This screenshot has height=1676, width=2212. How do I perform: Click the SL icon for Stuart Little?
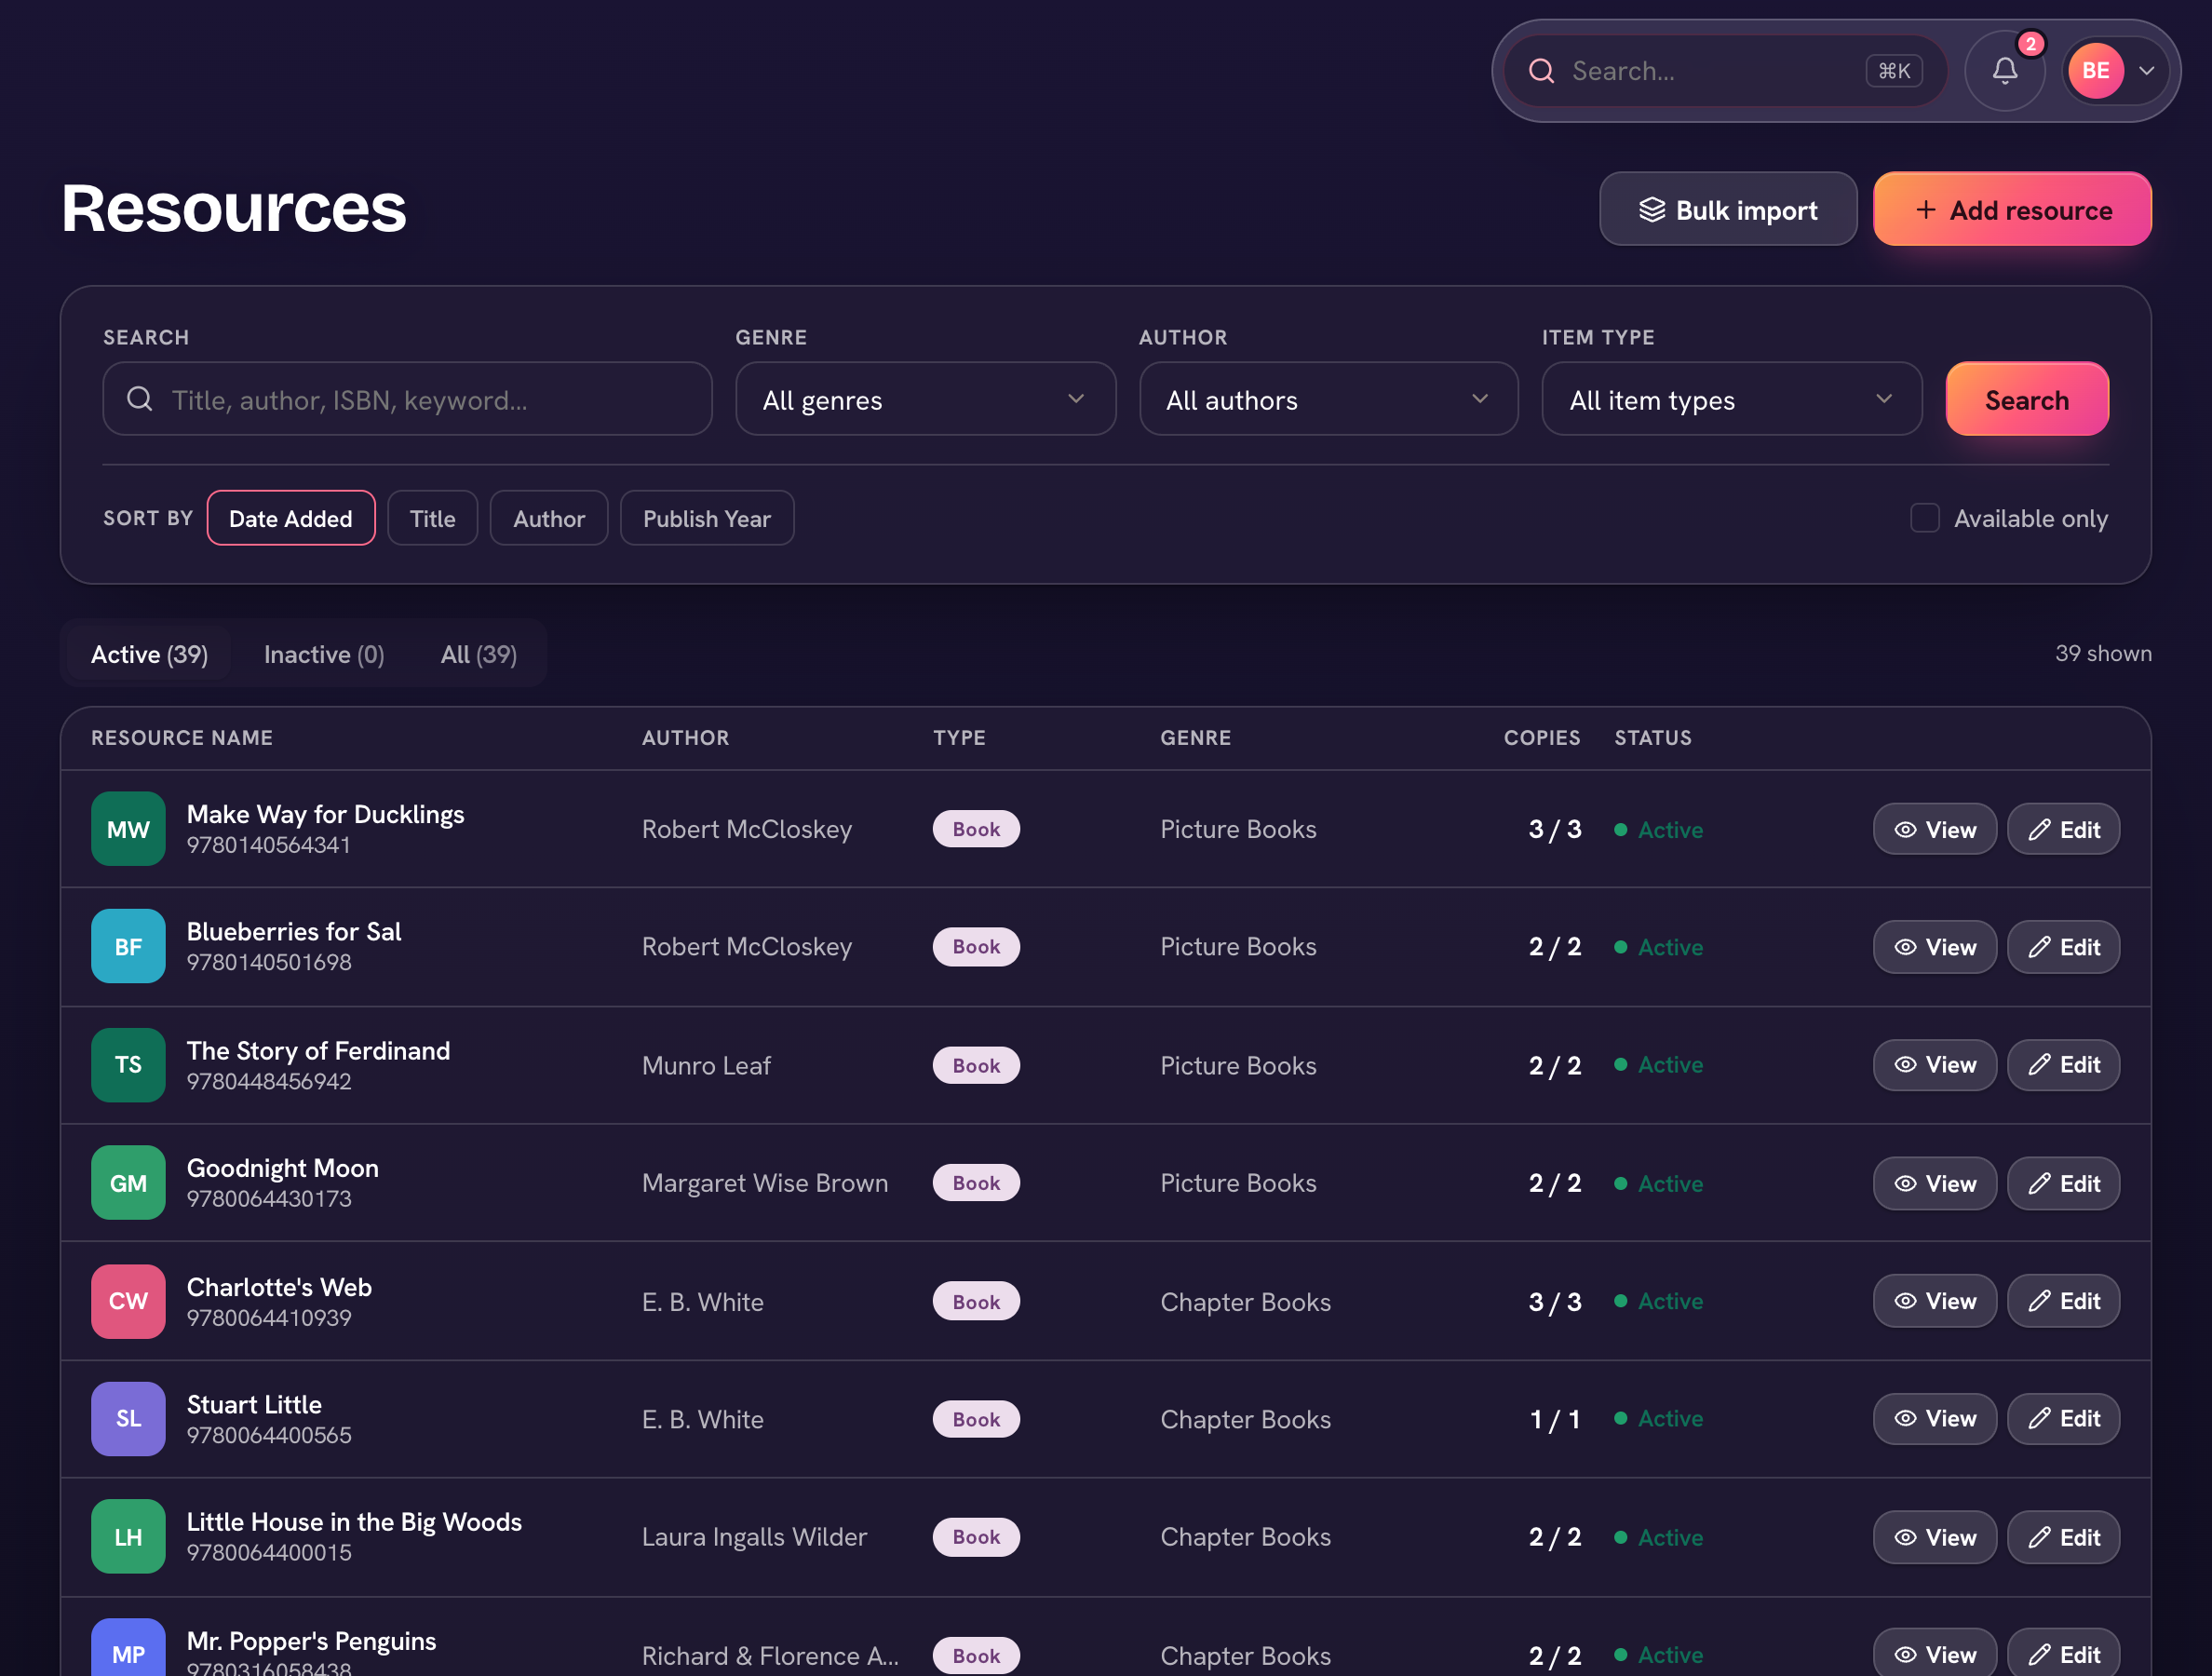coord(128,1419)
